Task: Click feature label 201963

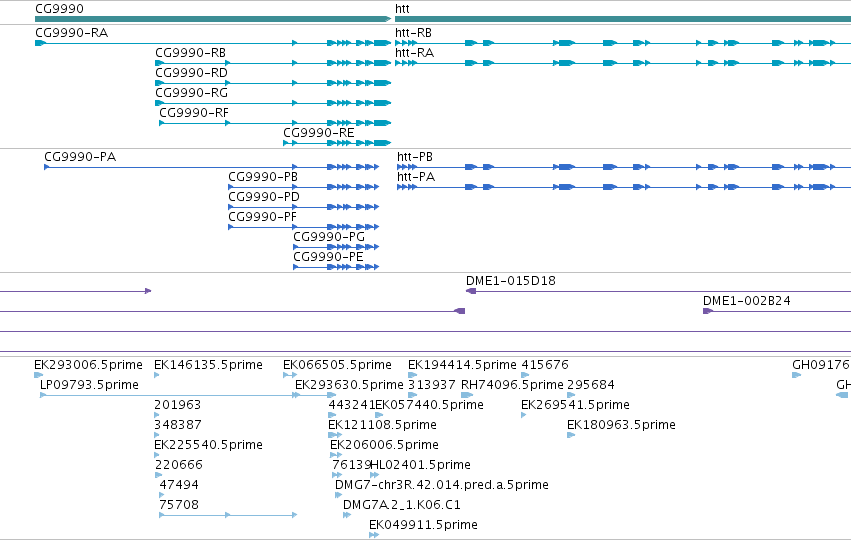Action: 177,405
